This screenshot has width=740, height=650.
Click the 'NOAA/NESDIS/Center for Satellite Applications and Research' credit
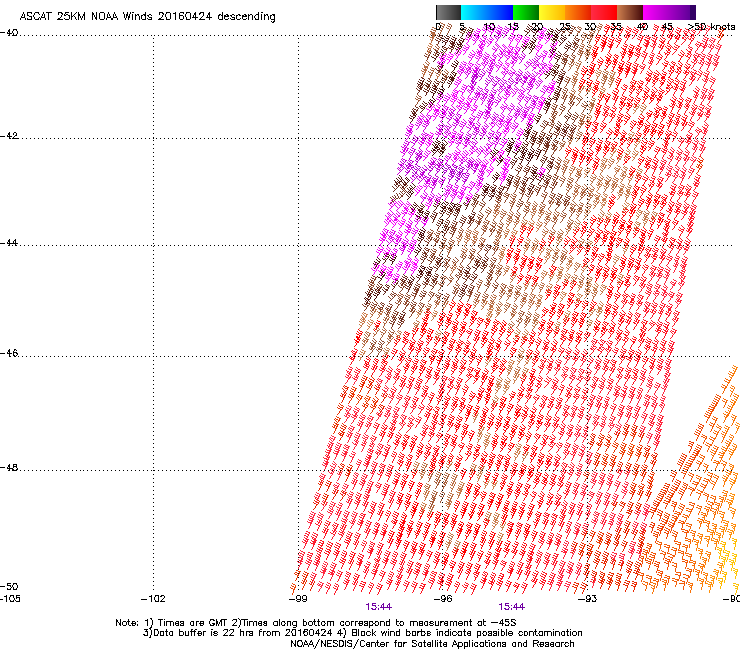(x=432, y=644)
